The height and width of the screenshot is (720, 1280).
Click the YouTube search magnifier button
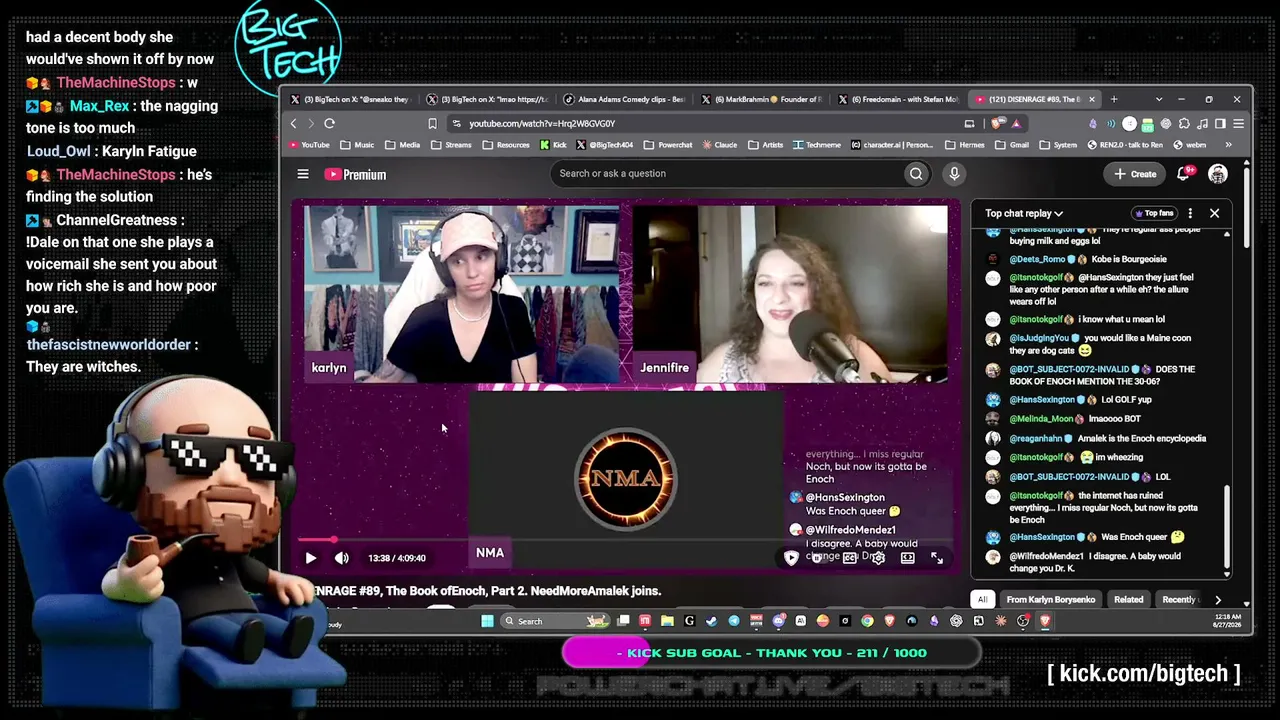[916, 174]
